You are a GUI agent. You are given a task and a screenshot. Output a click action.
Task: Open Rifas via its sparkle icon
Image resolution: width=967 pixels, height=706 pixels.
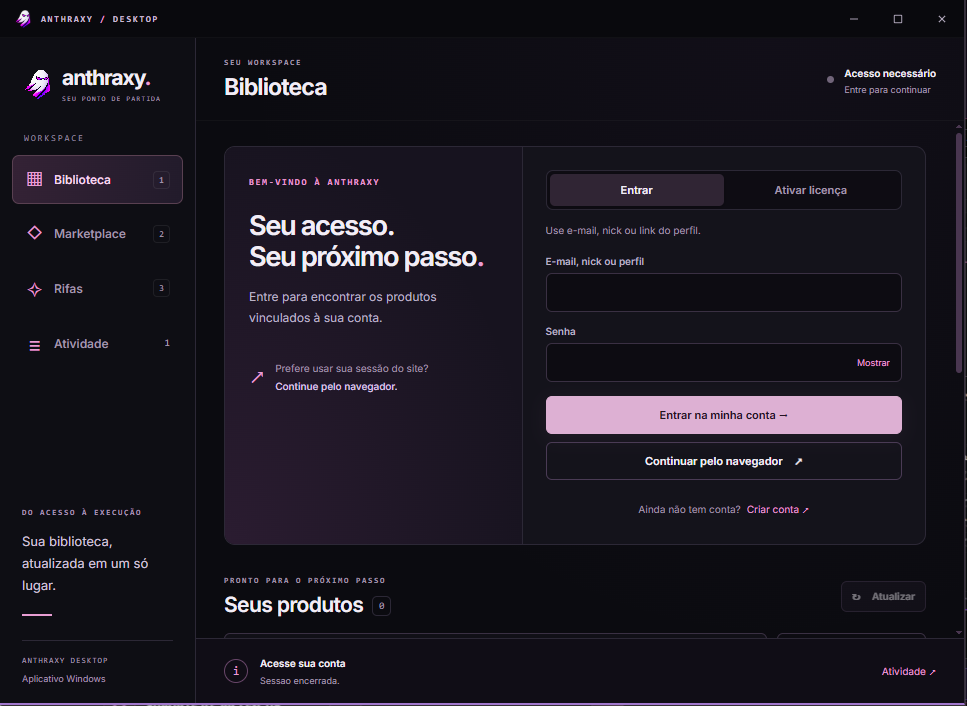point(35,289)
